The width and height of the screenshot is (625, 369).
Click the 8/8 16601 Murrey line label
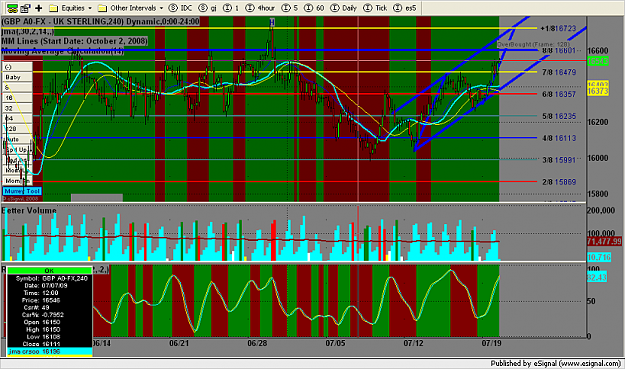click(x=559, y=50)
